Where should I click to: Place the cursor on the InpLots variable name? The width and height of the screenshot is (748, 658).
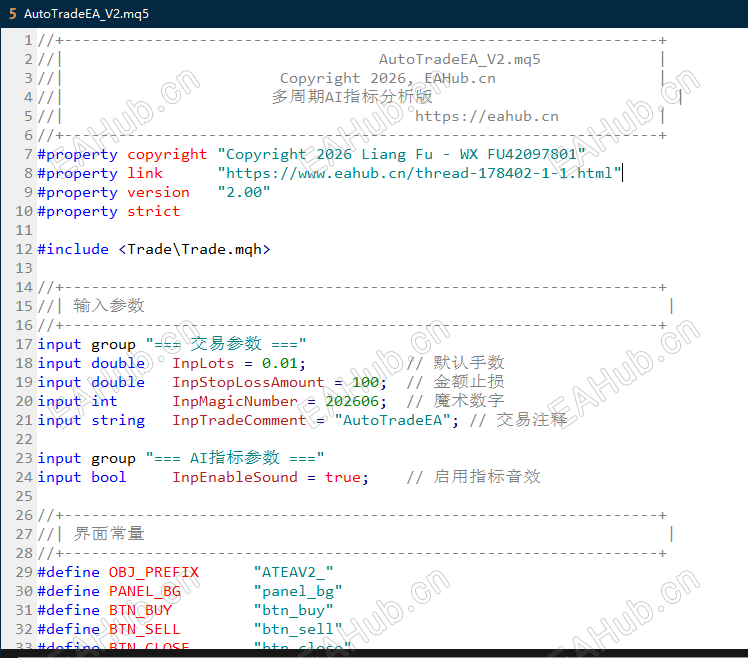[x=203, y=363]
